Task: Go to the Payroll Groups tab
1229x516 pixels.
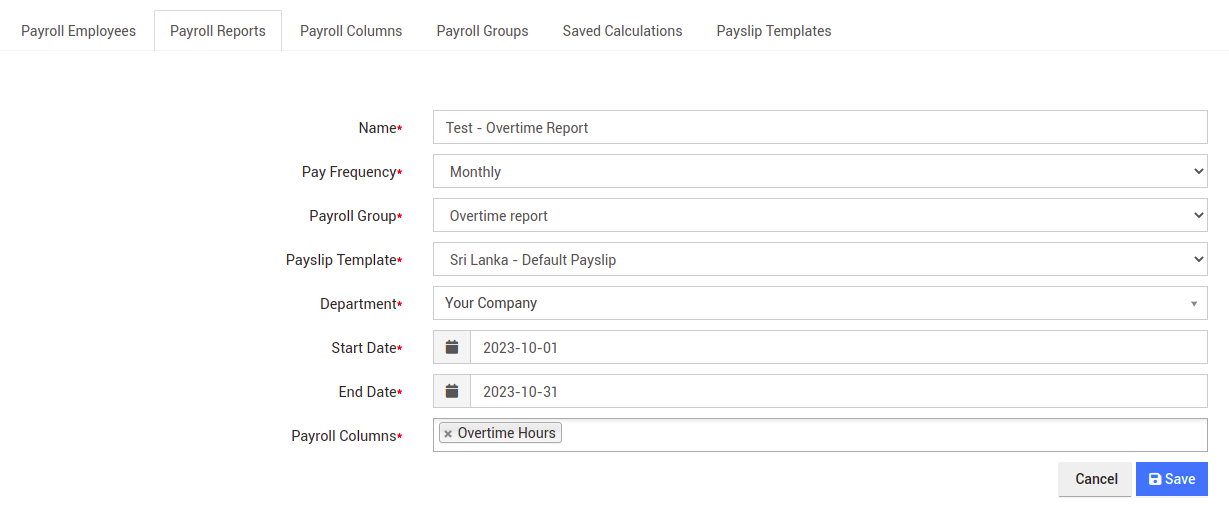Action: 482,31
